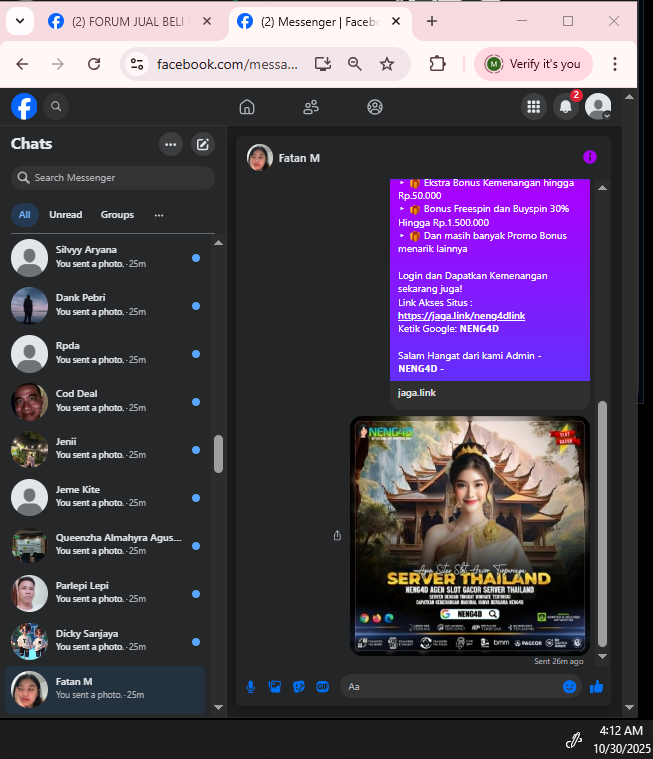Viewport: 653px width, 759px height.
Task: Click conversation scrollbar up arrow
Action: pyautogui.click(x=602, y=188)
